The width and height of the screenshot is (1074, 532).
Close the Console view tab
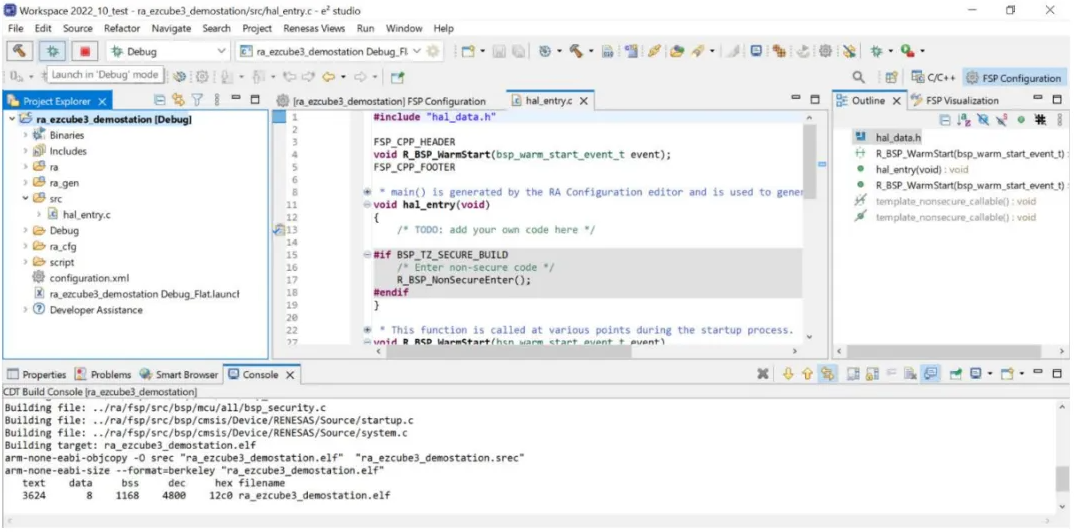290,375
